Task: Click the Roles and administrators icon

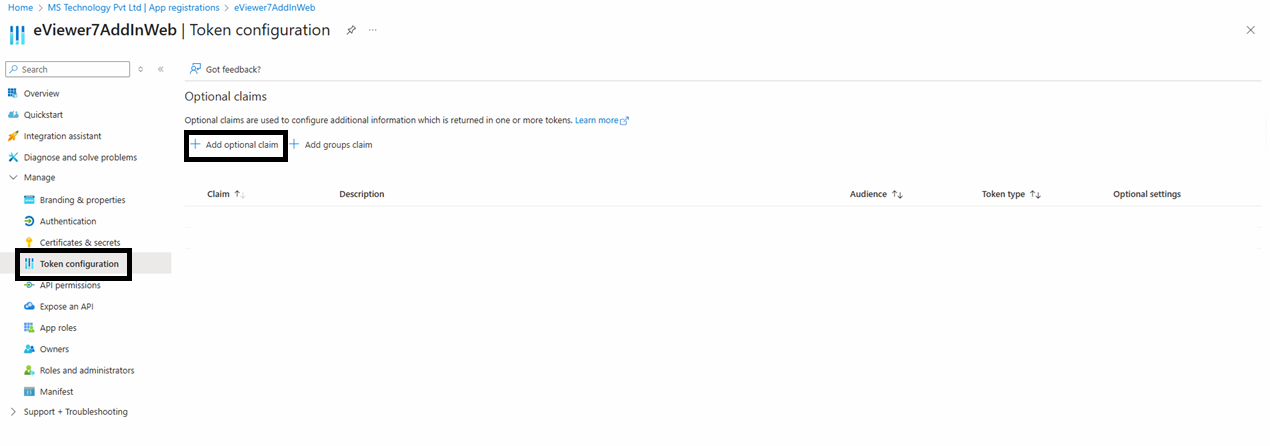Action: 29,370
